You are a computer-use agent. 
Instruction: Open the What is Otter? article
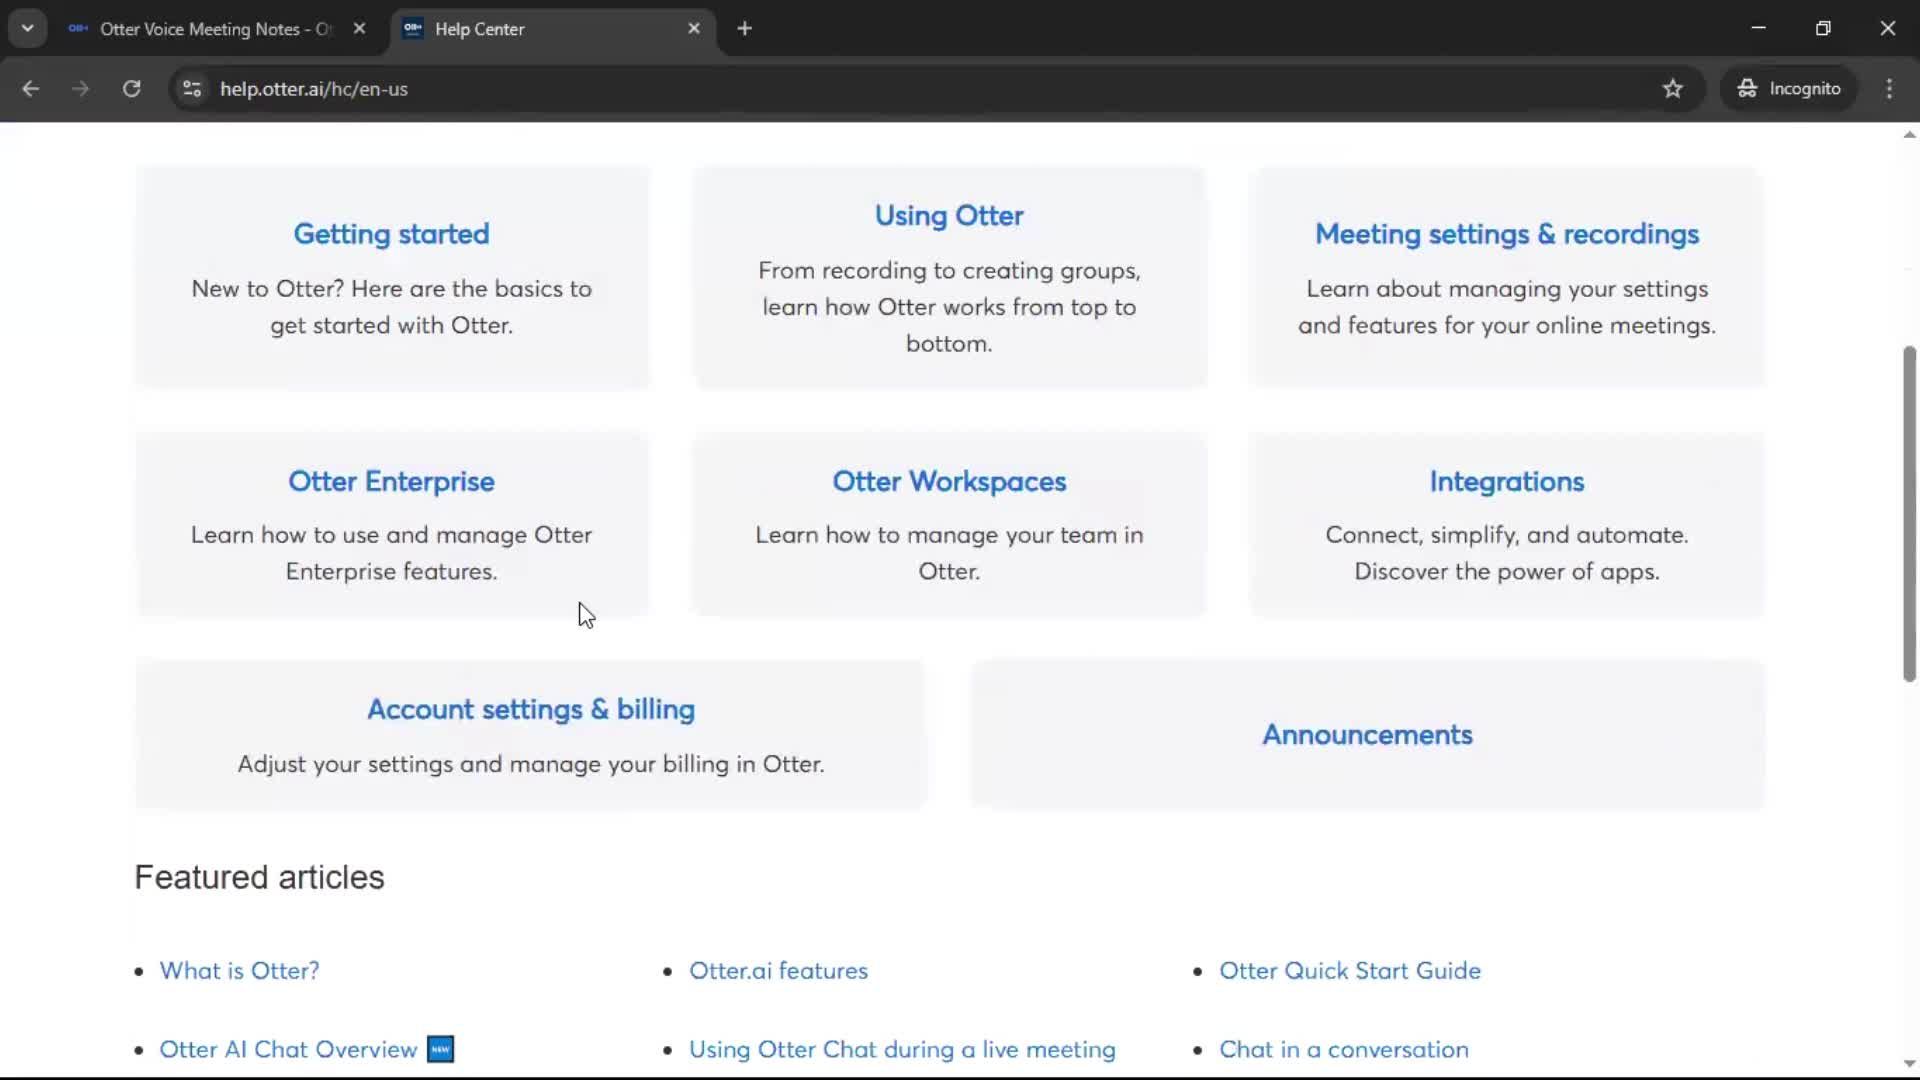(240, 971)
